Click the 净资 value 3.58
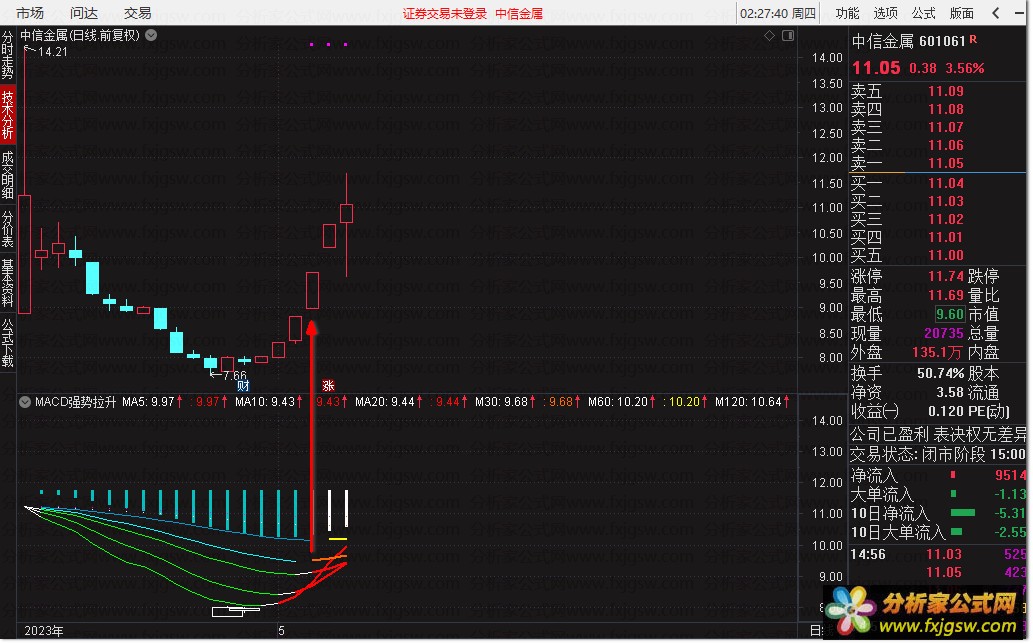 [951, 393]
